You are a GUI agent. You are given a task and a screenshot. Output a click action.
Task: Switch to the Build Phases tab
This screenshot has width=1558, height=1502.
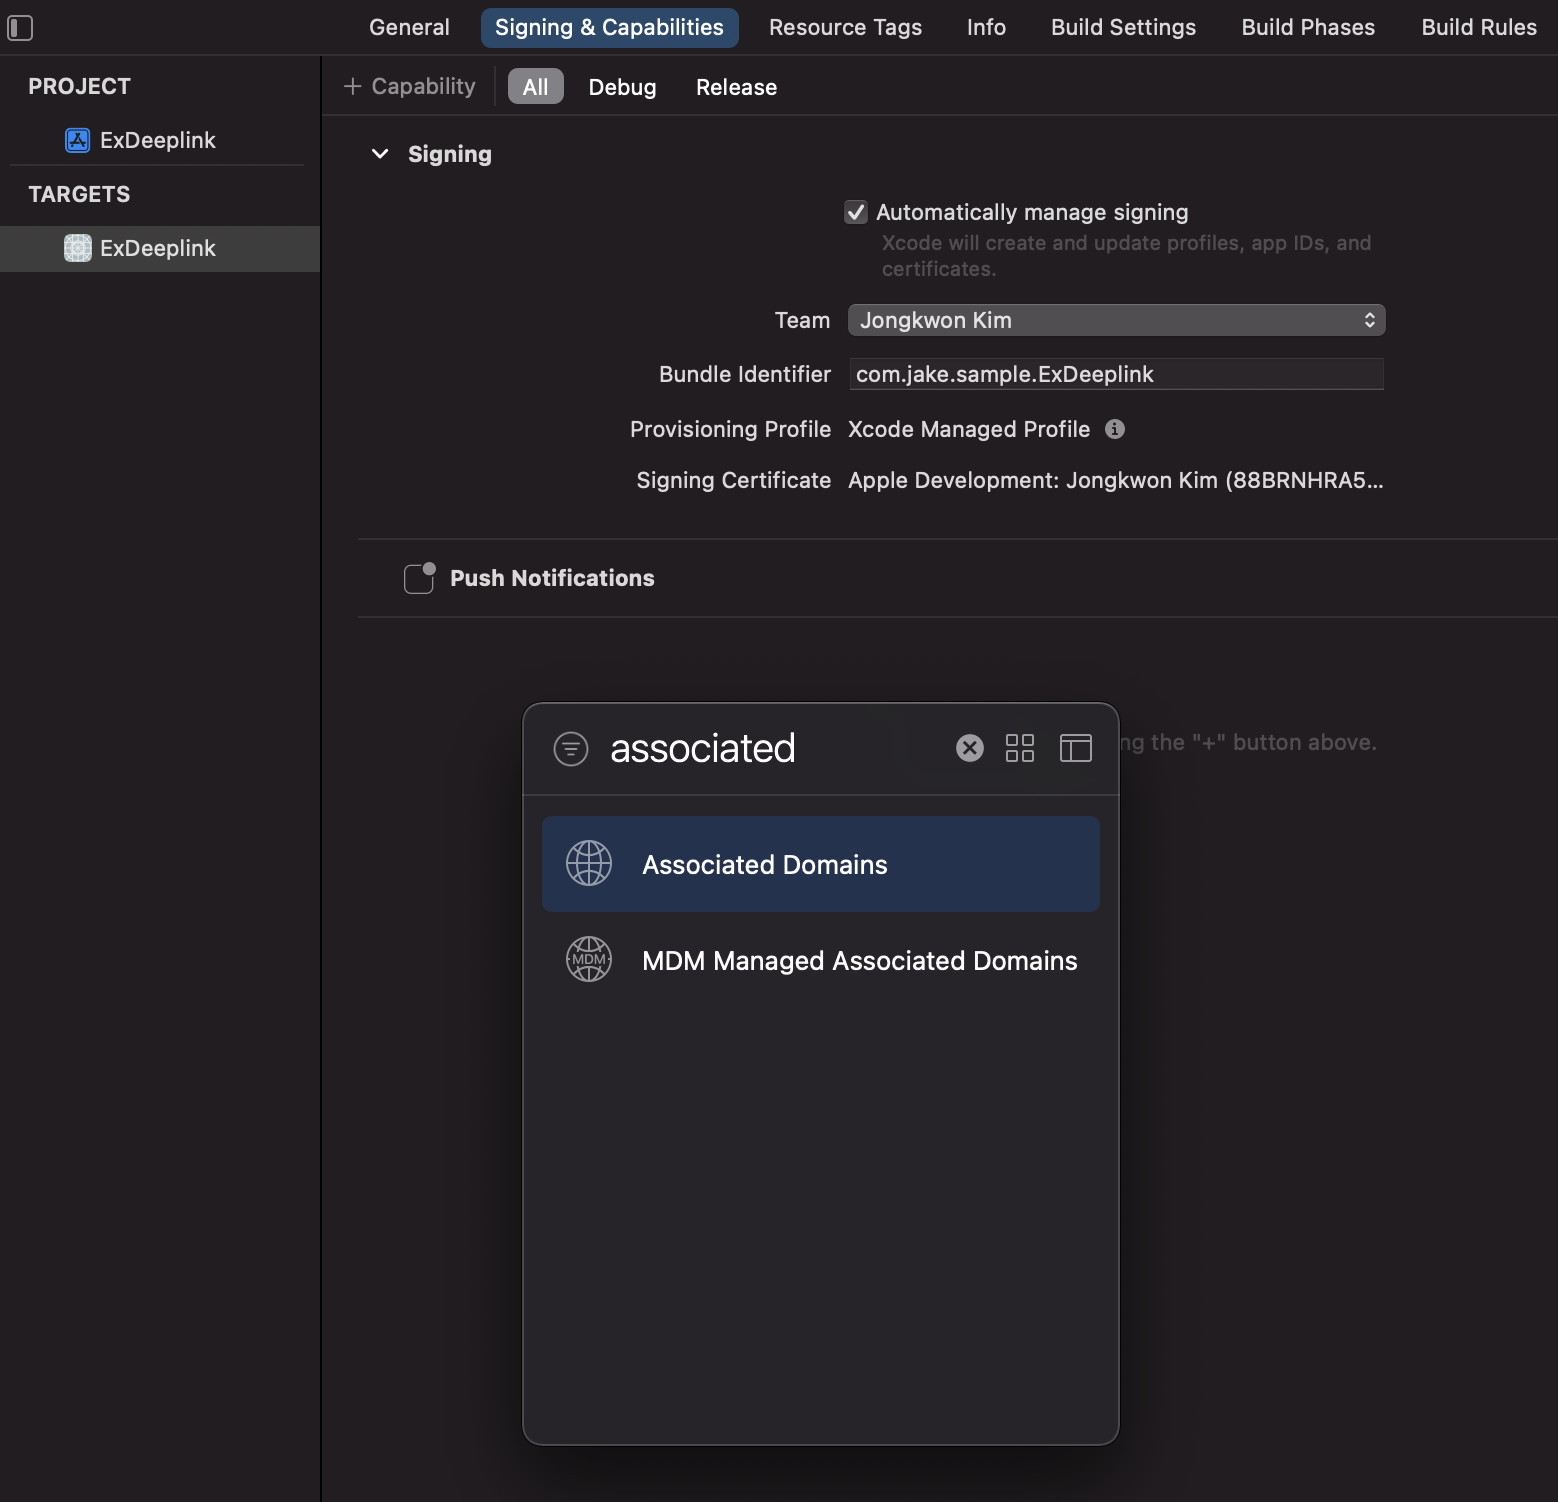pyautogui.click(x=1308, y=28)
